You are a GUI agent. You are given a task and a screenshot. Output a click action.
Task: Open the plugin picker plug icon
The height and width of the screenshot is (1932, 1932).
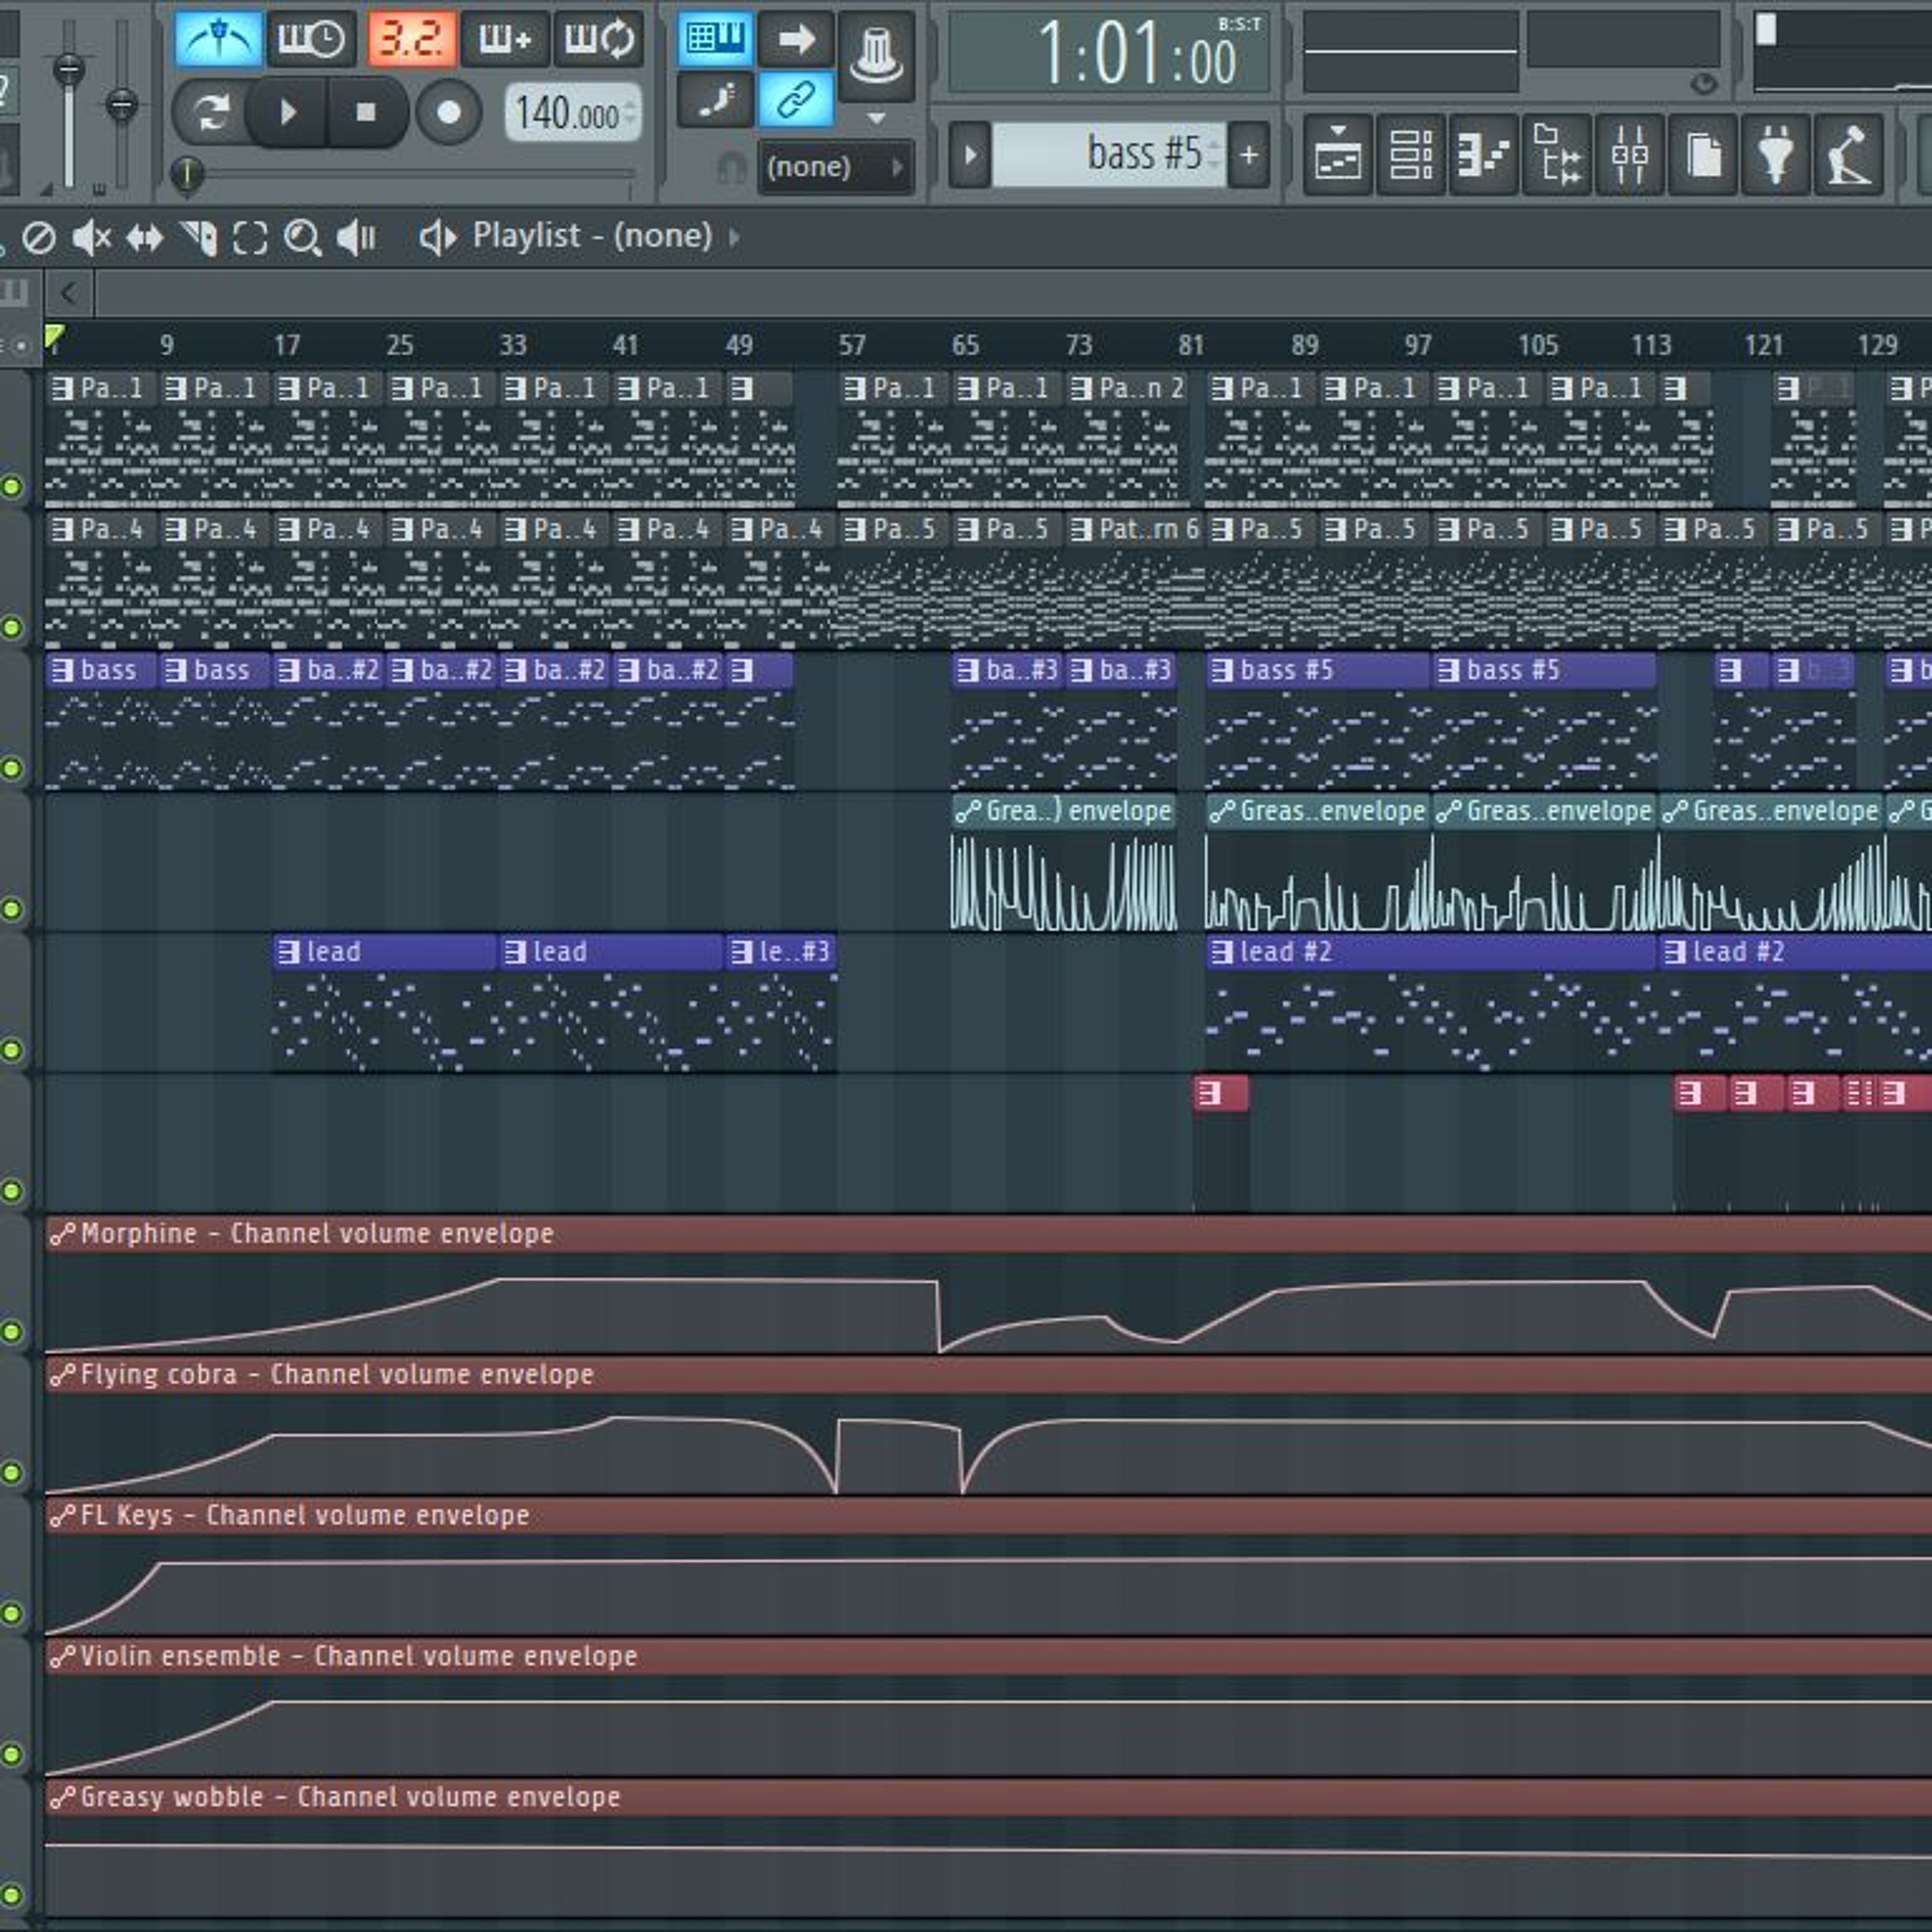point(1776,155)
